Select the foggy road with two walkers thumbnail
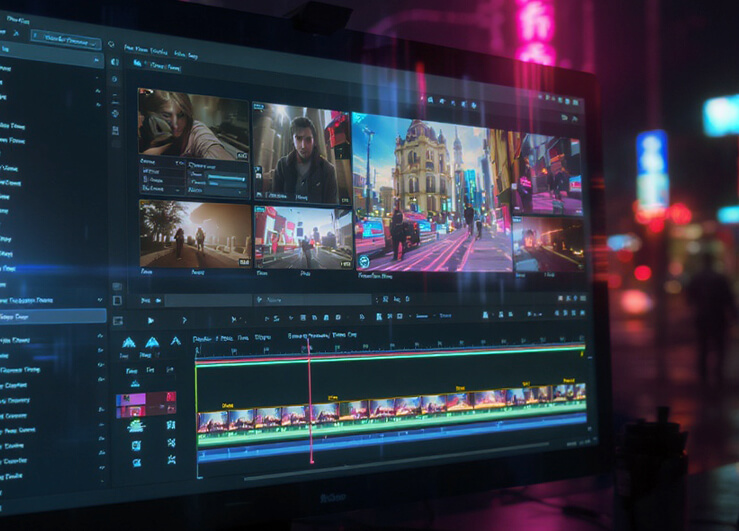 [195, 234]
